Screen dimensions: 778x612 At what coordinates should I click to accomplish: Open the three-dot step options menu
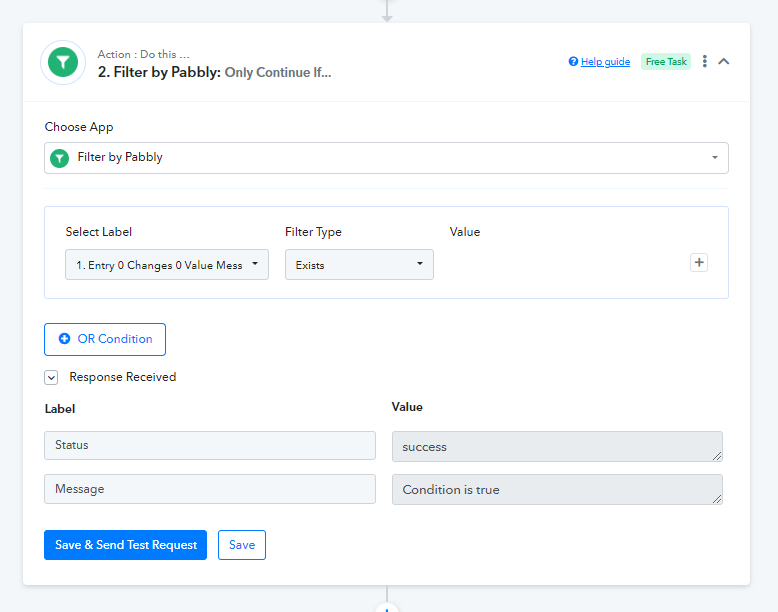tap(705, 61)
